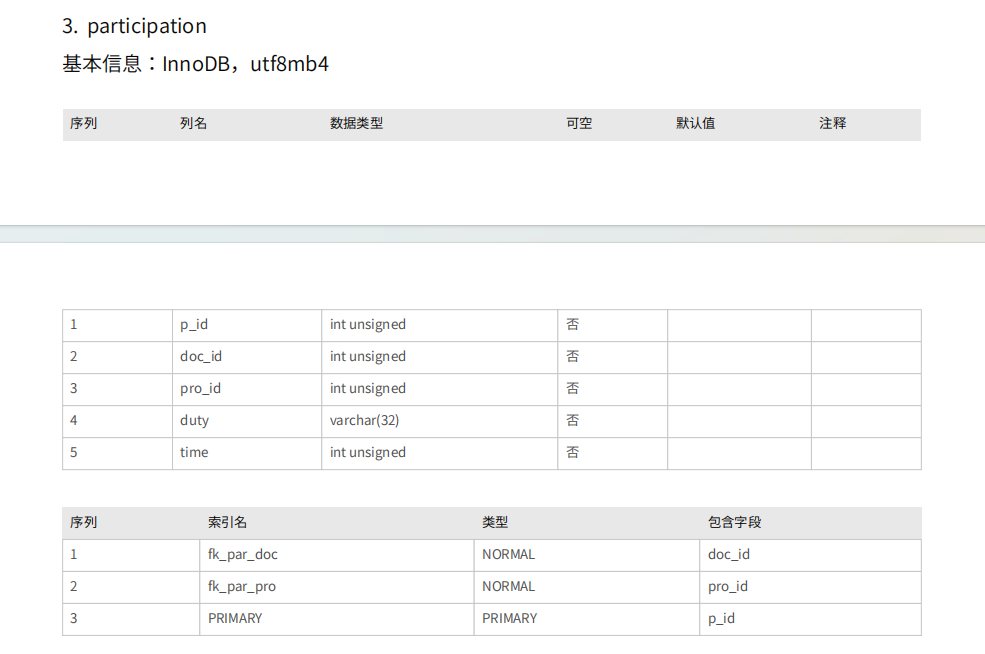
Task: Click the '可空' column header
Action: tap(579, 123)
